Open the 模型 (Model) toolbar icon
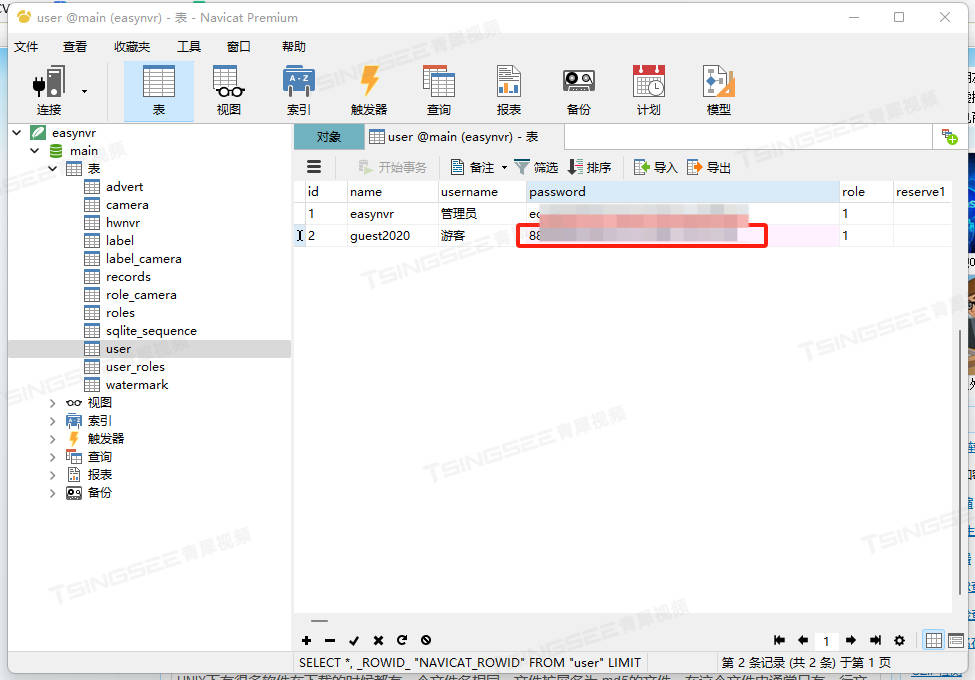The height and width of the screenshot is (680, 975). (x=718, y=88)
